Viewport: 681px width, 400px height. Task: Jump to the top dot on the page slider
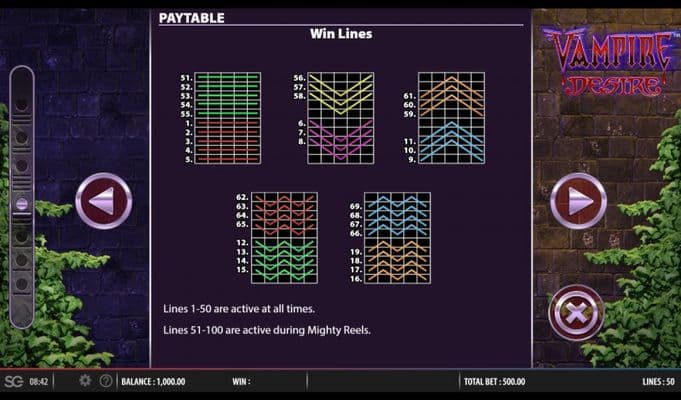coord(21,80)
